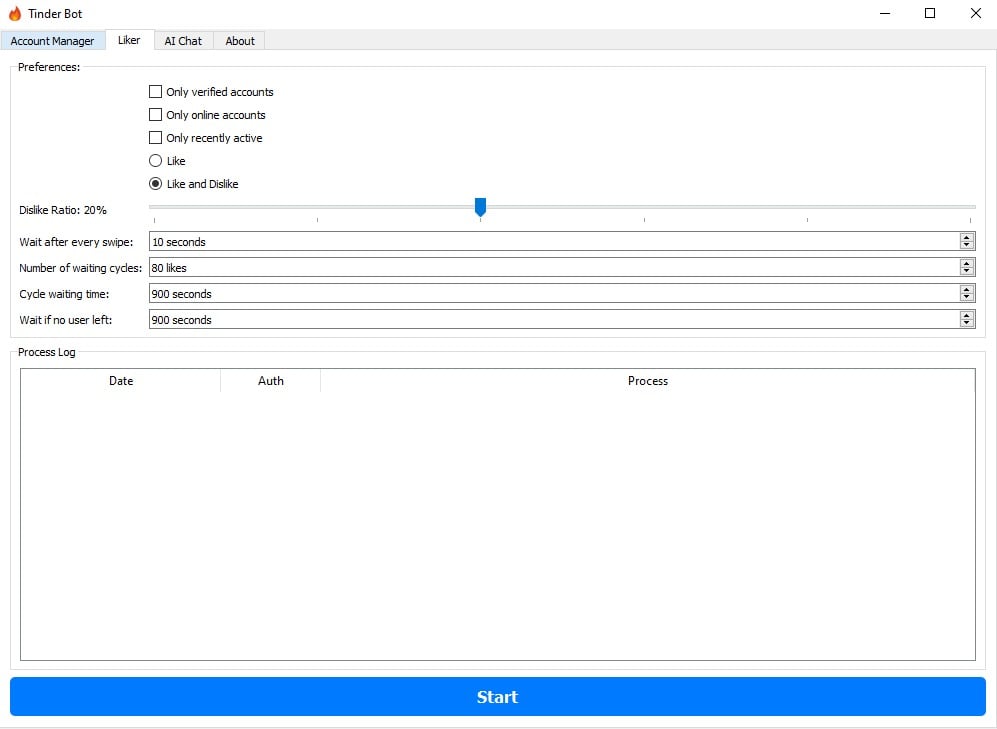Image resolution: width=997 pixels, height=729 pixels.
Task: Click the Wait if no user left field
Action: click(562, 320)
